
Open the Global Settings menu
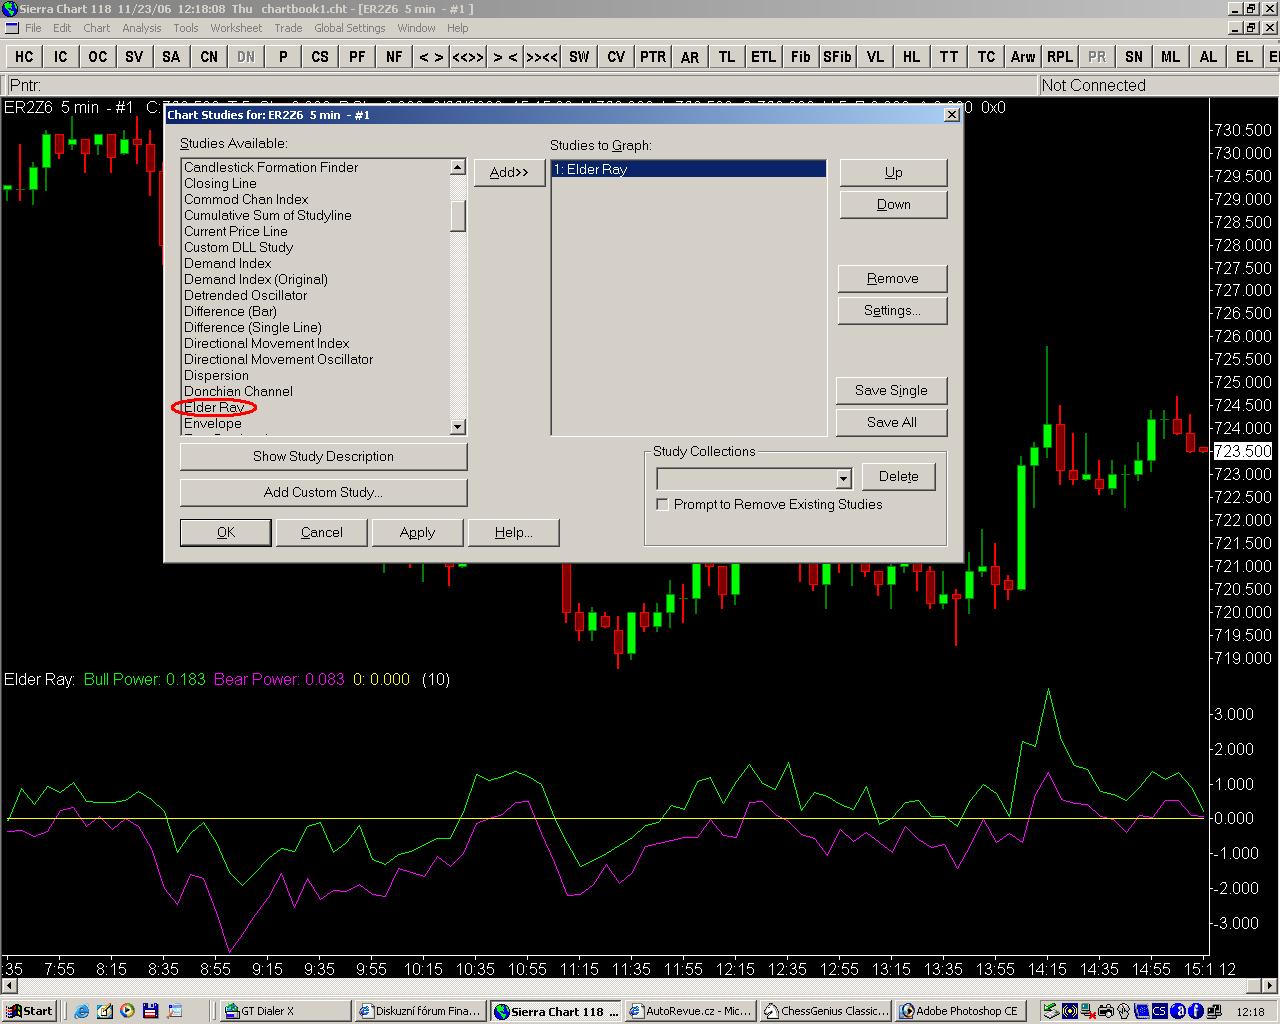coord(349,28)
